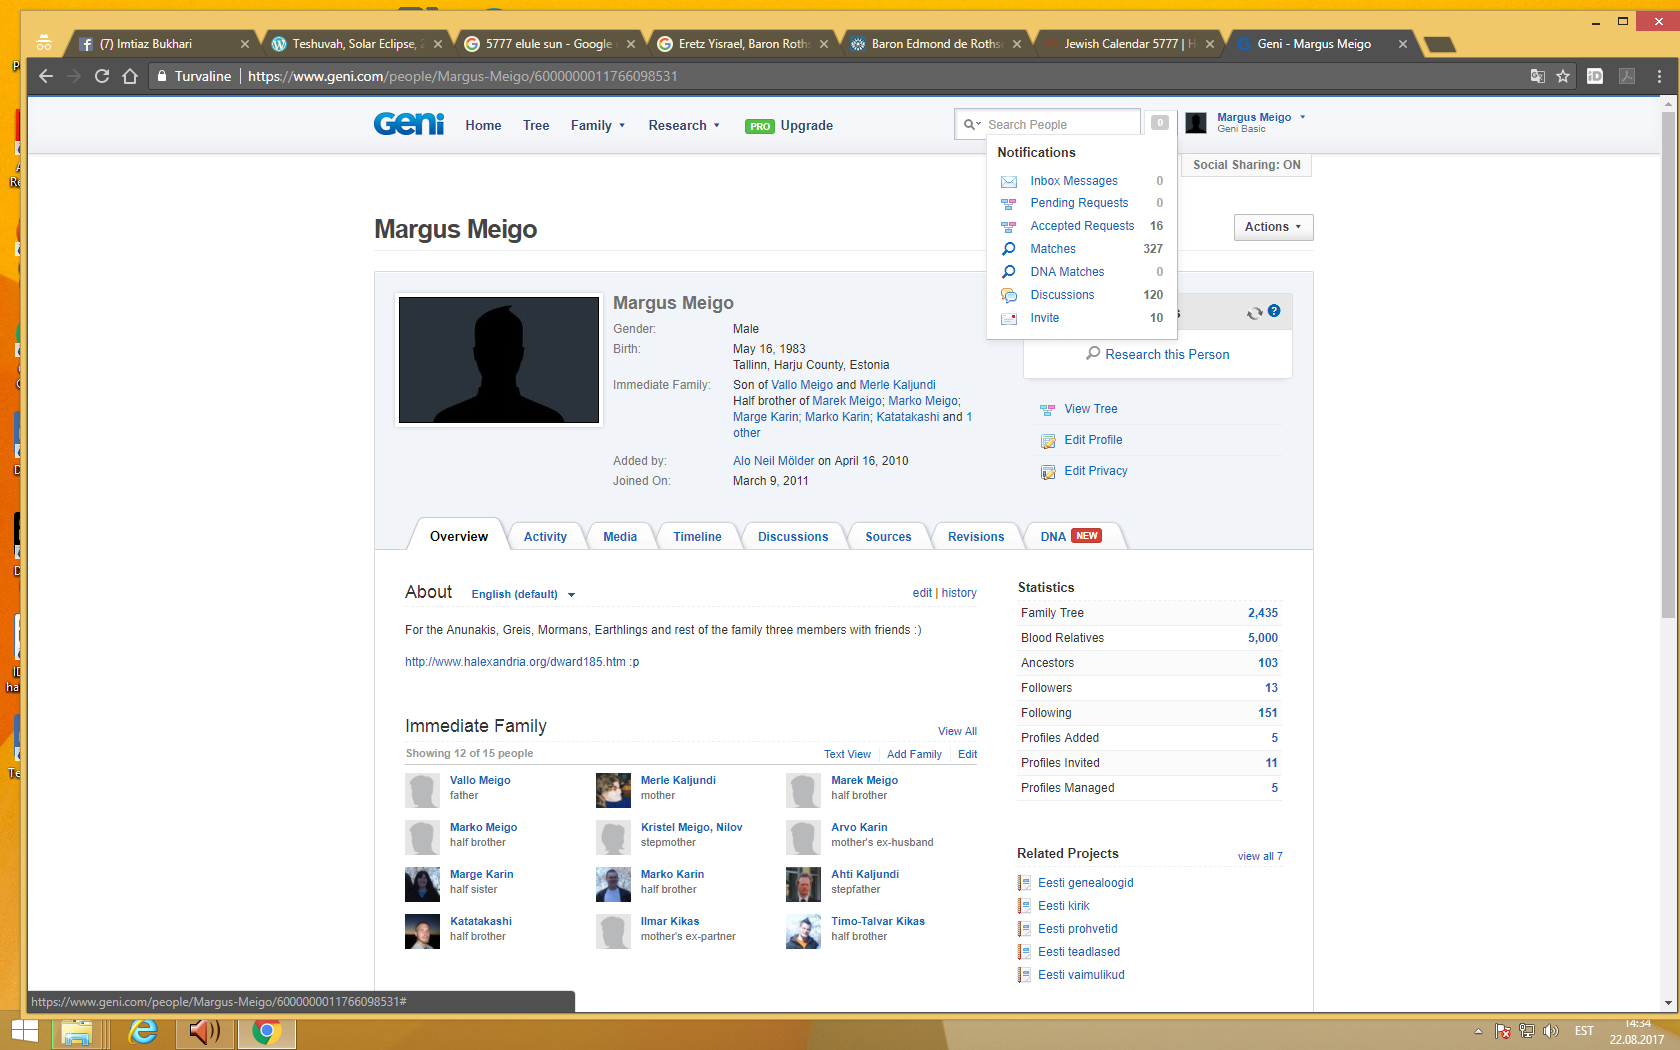This screenshot has width=1680, height=1050.
Task: Toggle the notifications counter button
Action: coord(1159,123)
